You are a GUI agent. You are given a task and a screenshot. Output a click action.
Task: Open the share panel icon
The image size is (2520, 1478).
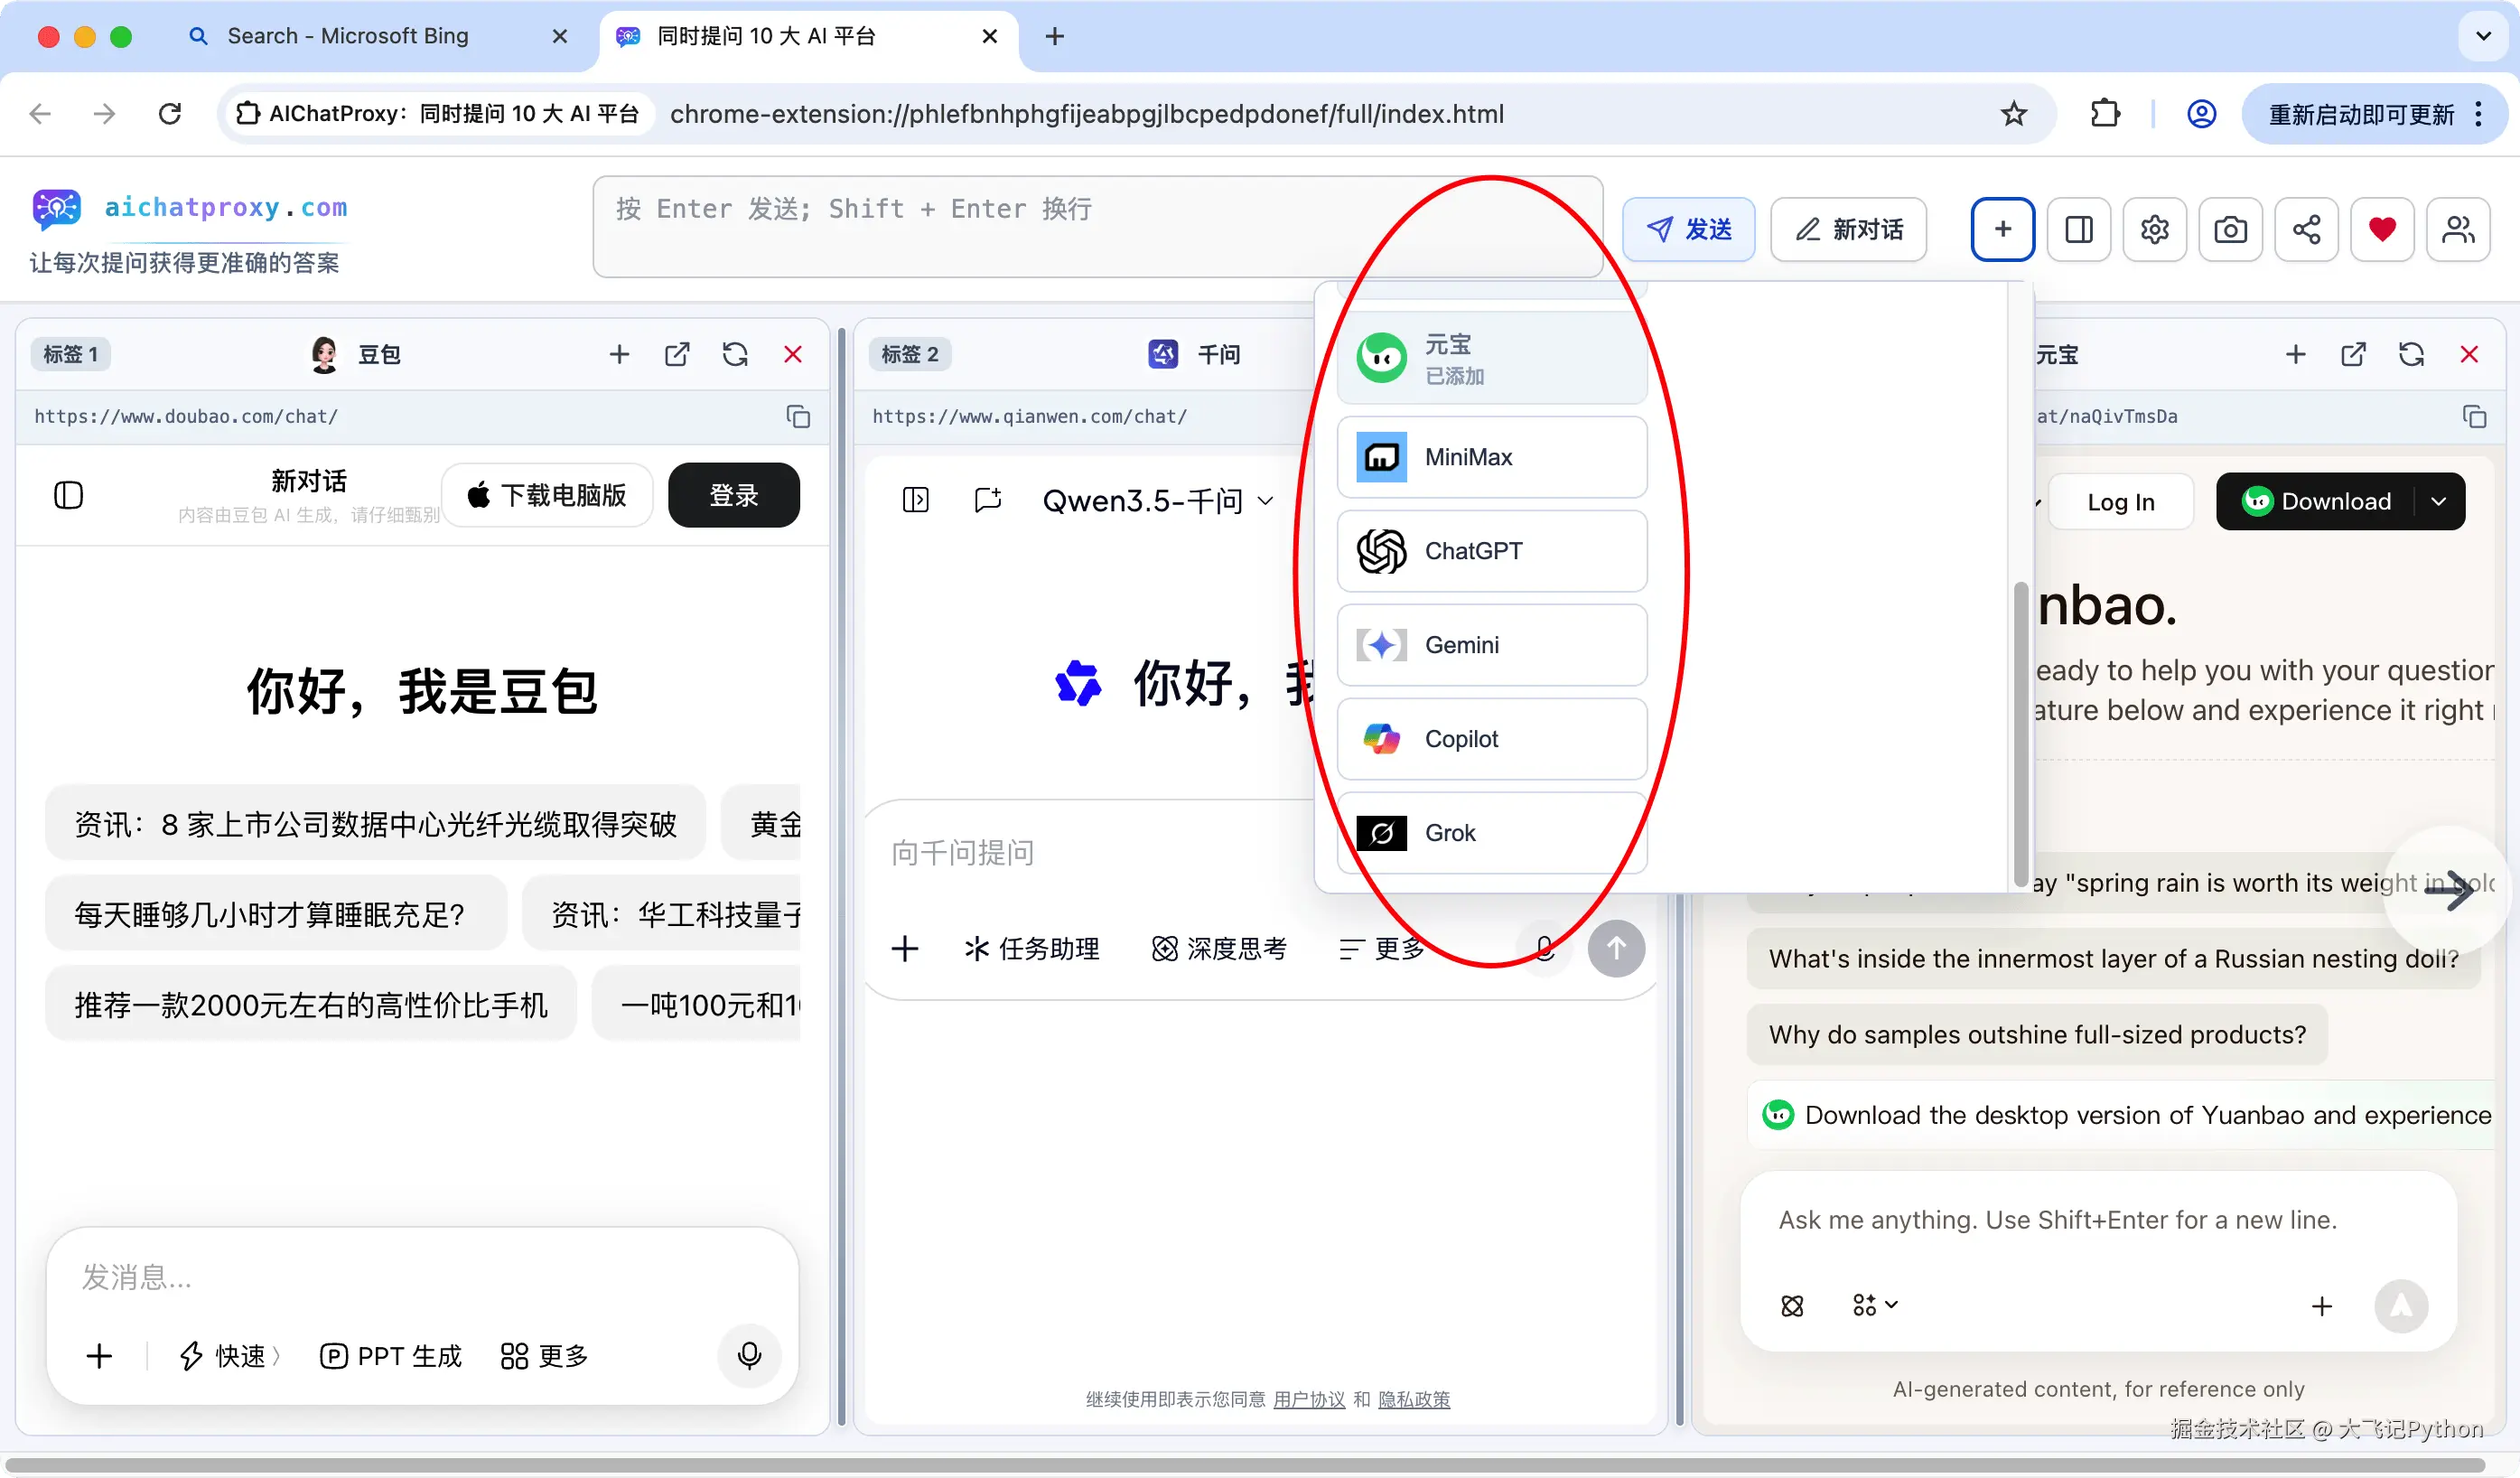click(2307, 229)
